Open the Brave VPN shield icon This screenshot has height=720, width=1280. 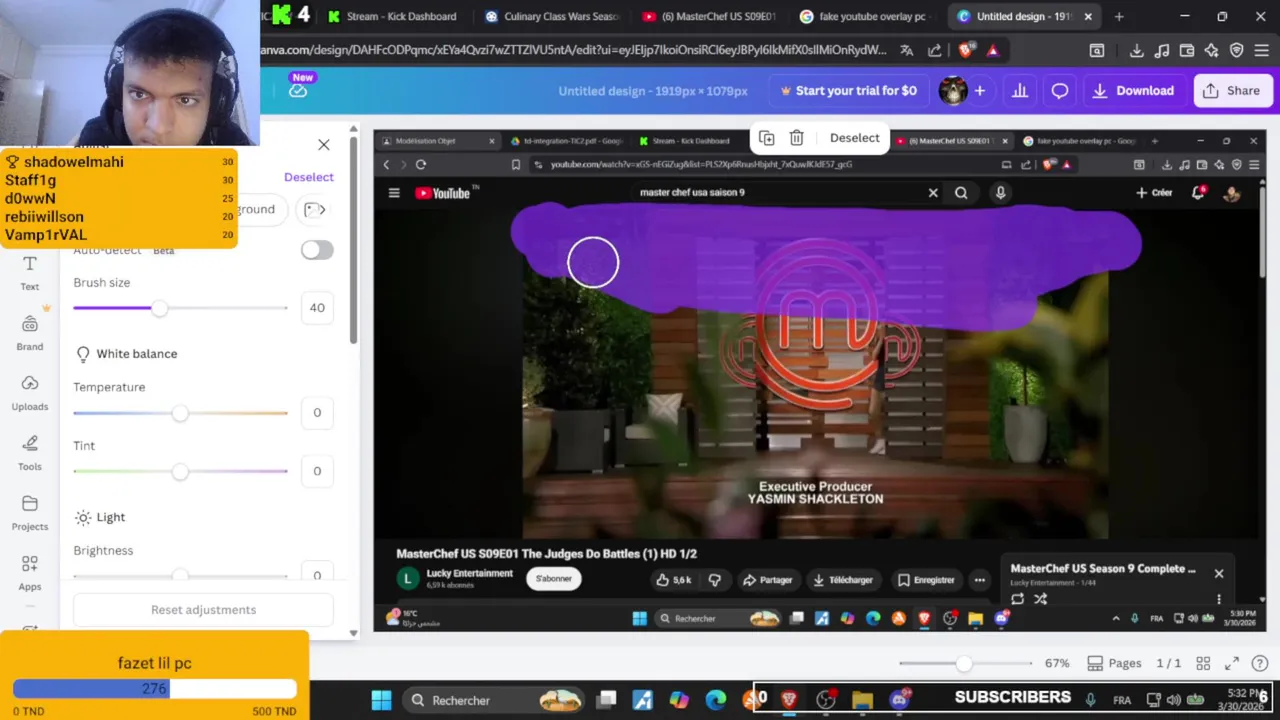1237,50
